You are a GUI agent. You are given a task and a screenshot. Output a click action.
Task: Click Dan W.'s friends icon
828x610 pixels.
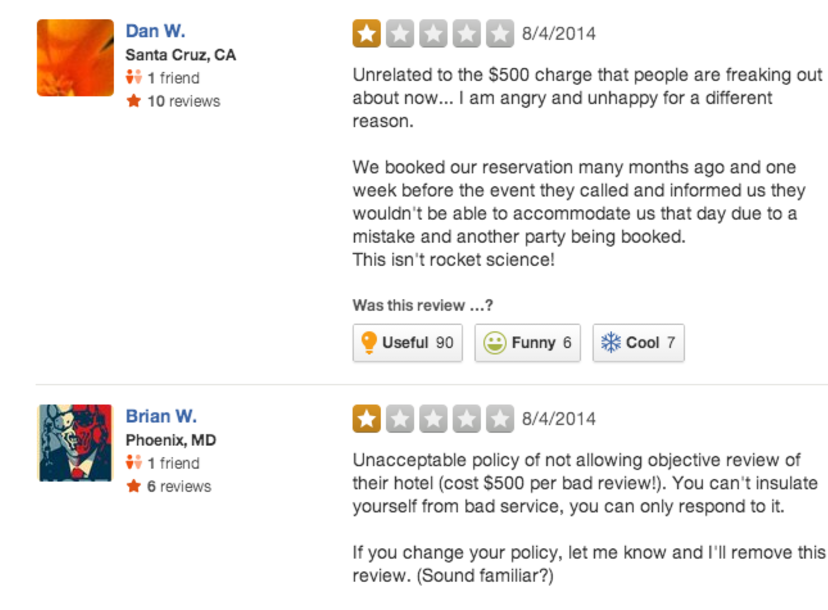point(133,78)
